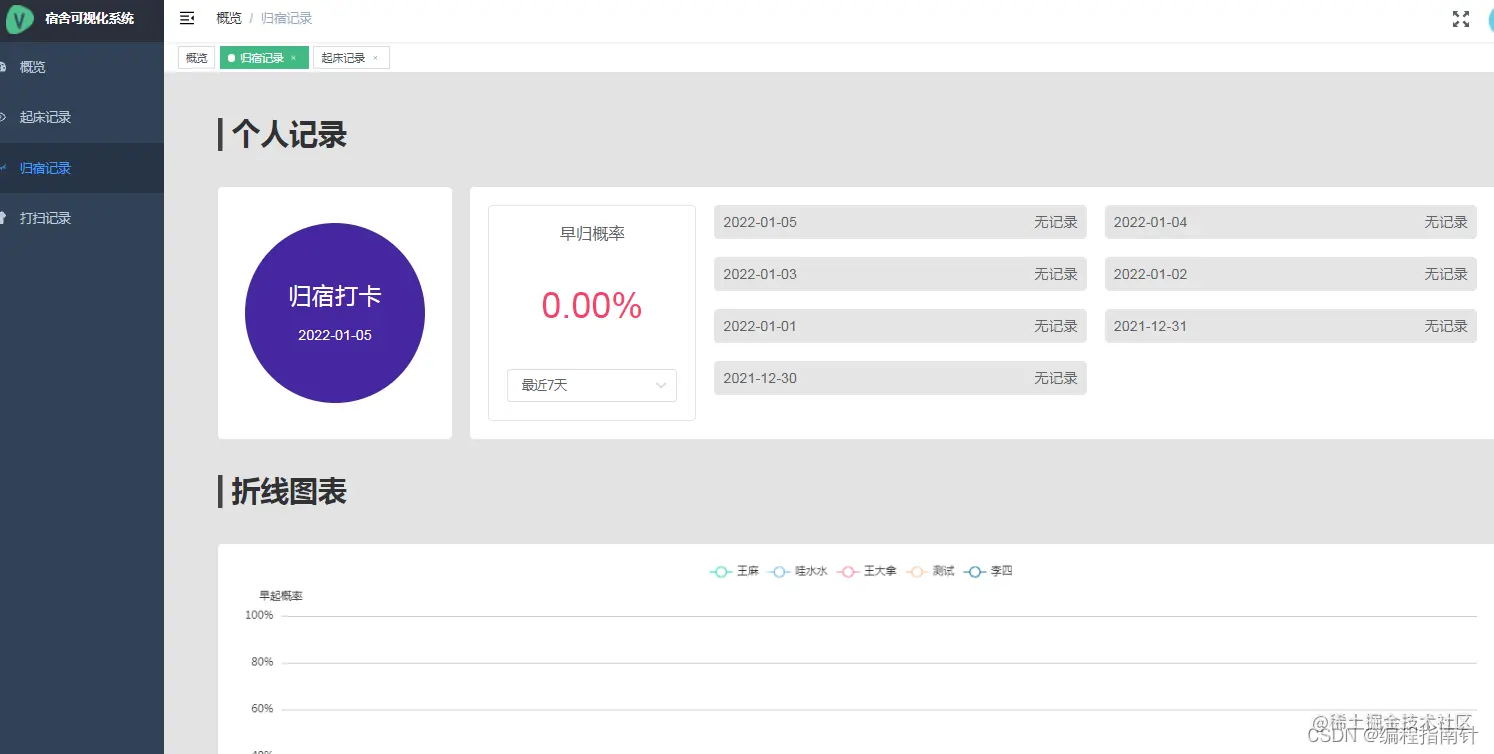Click the 2022-01-03 record row
1494x754 pixels.
pyautogui.click(x=900, y=274)
